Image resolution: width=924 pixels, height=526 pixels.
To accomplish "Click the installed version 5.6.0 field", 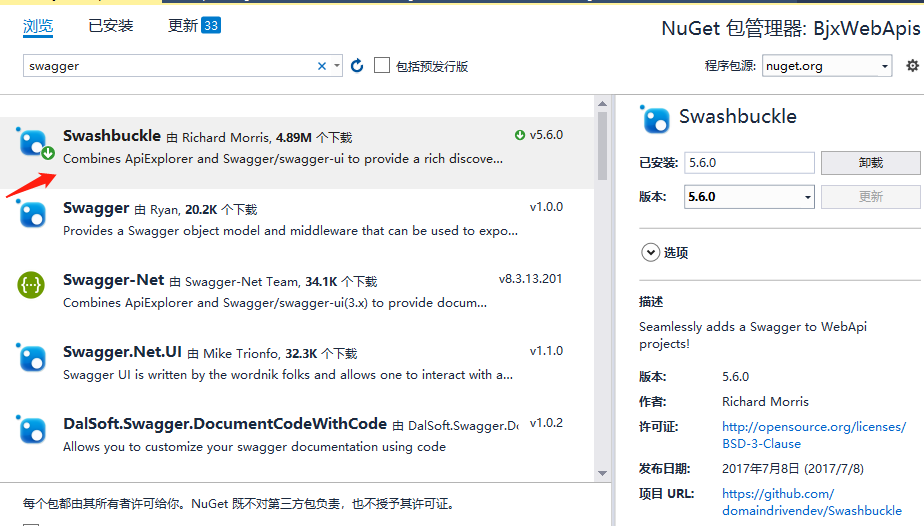I will pos(750,163).
